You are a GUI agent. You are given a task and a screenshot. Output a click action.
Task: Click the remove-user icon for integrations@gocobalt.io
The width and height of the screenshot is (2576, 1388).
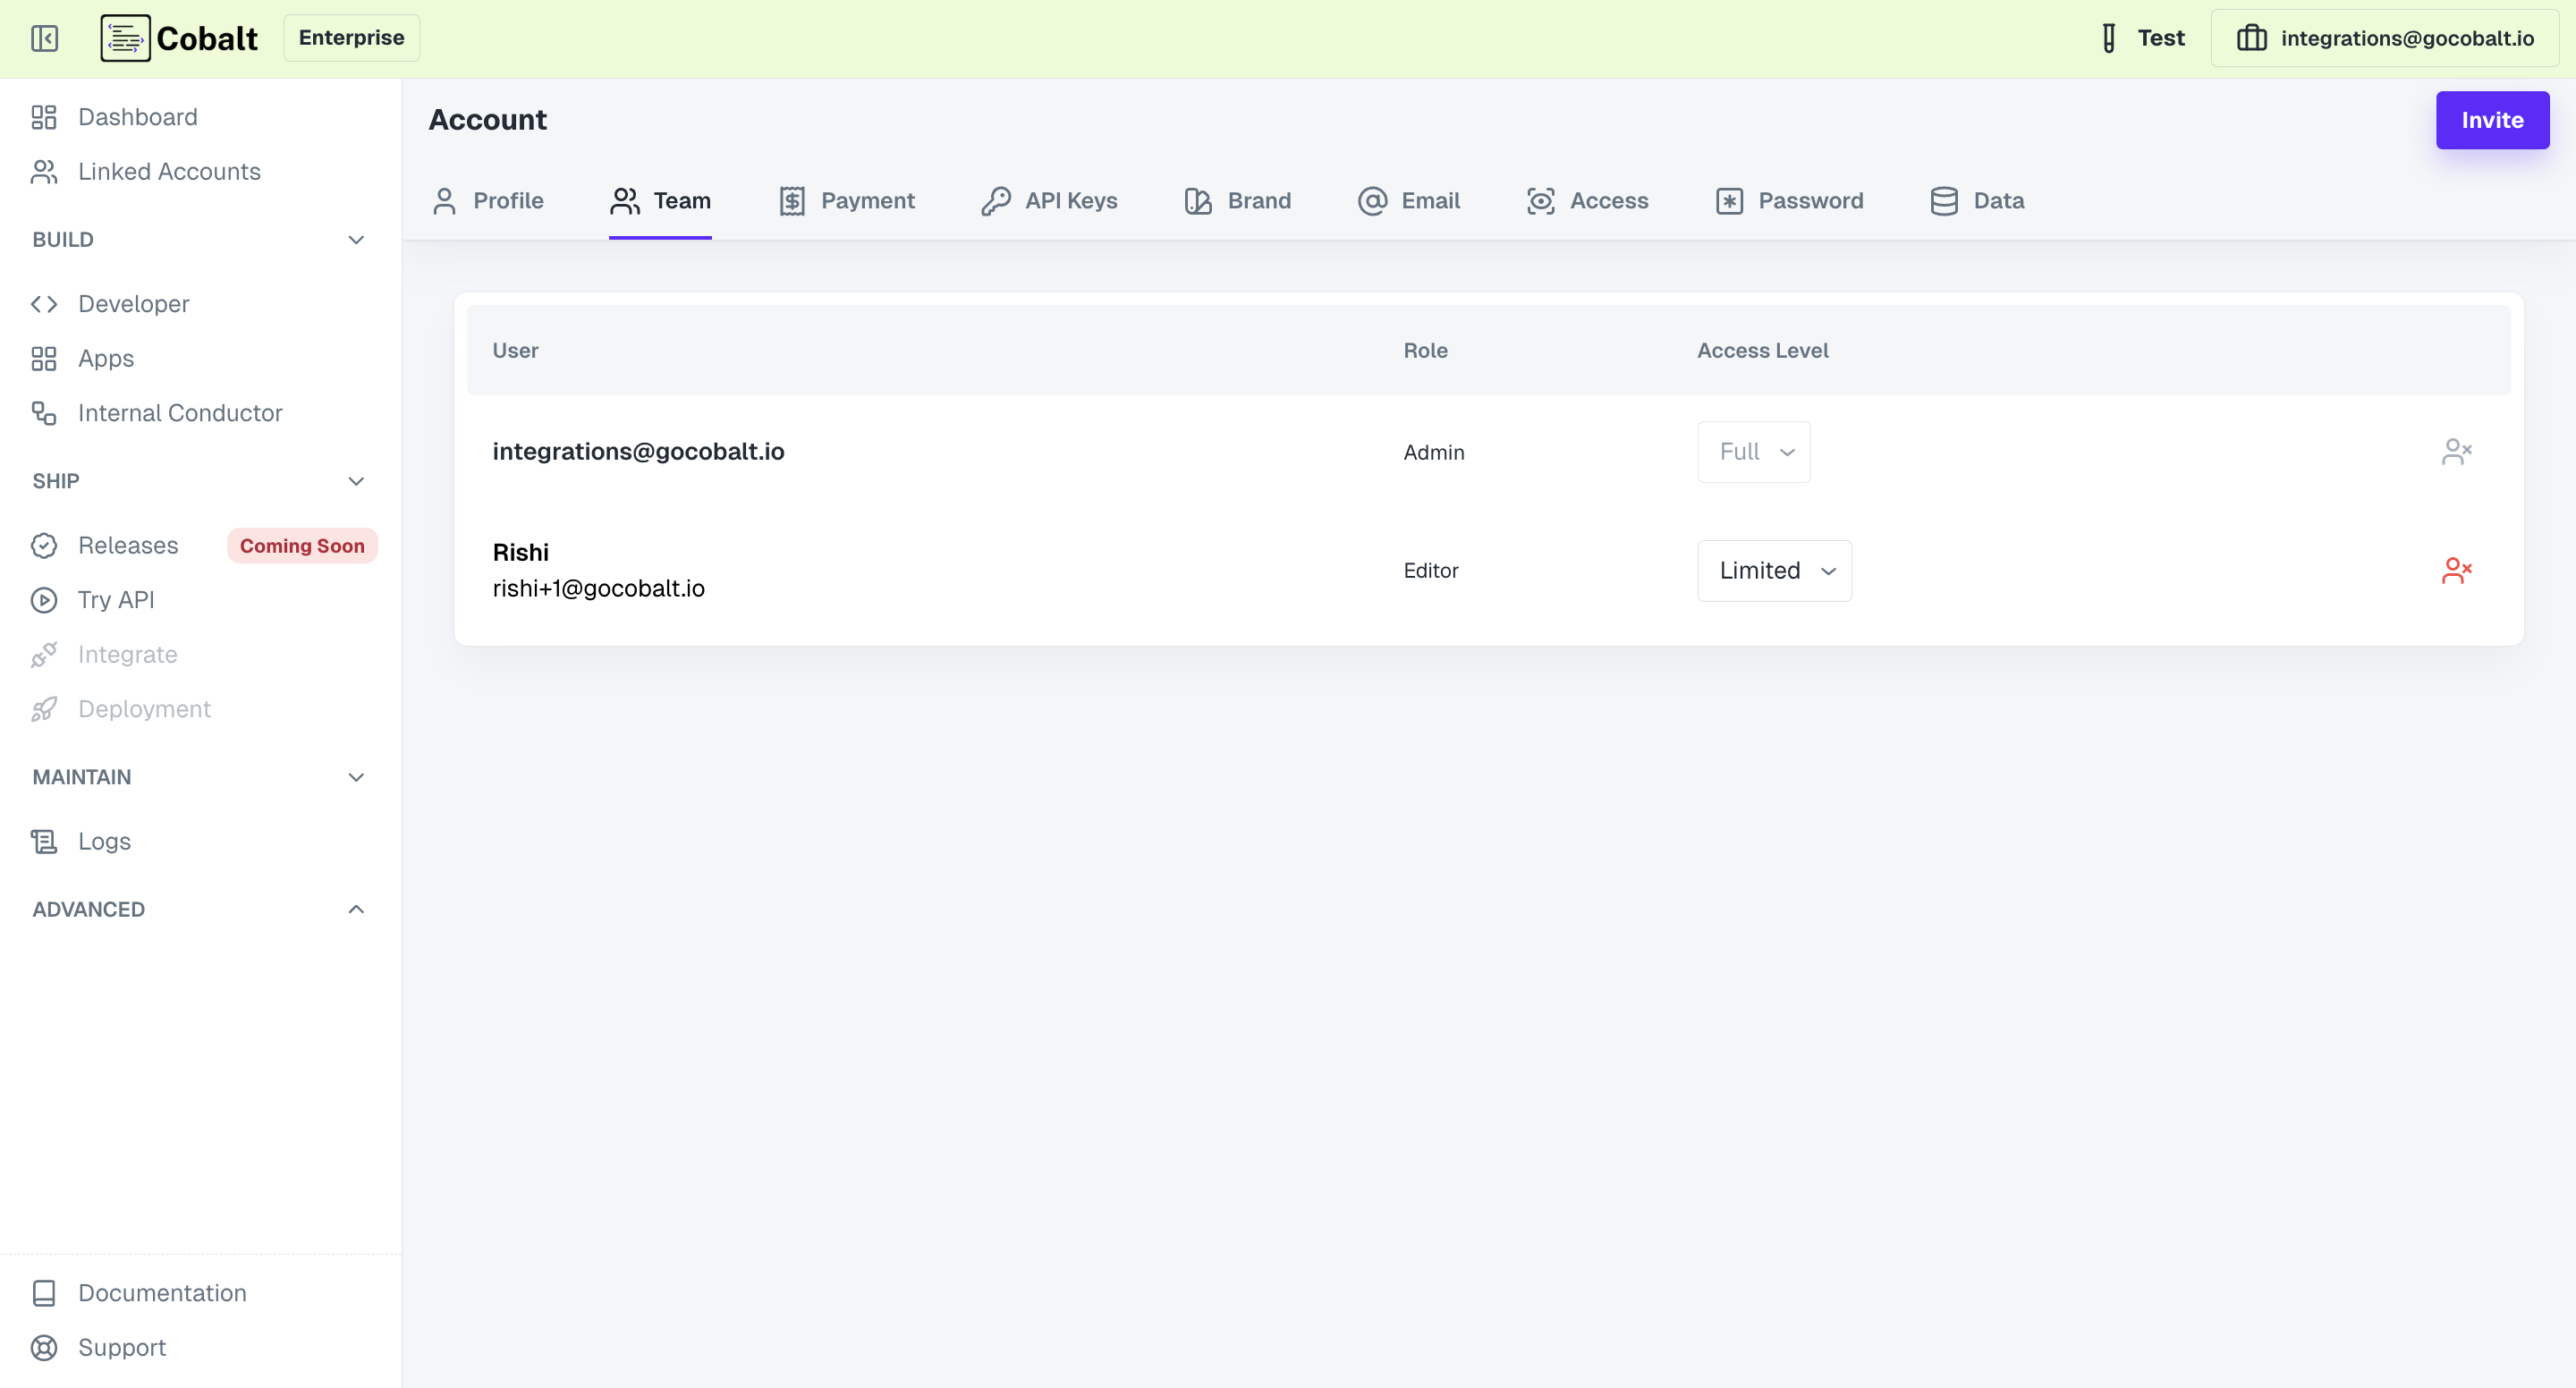[x=2456, y=451]
